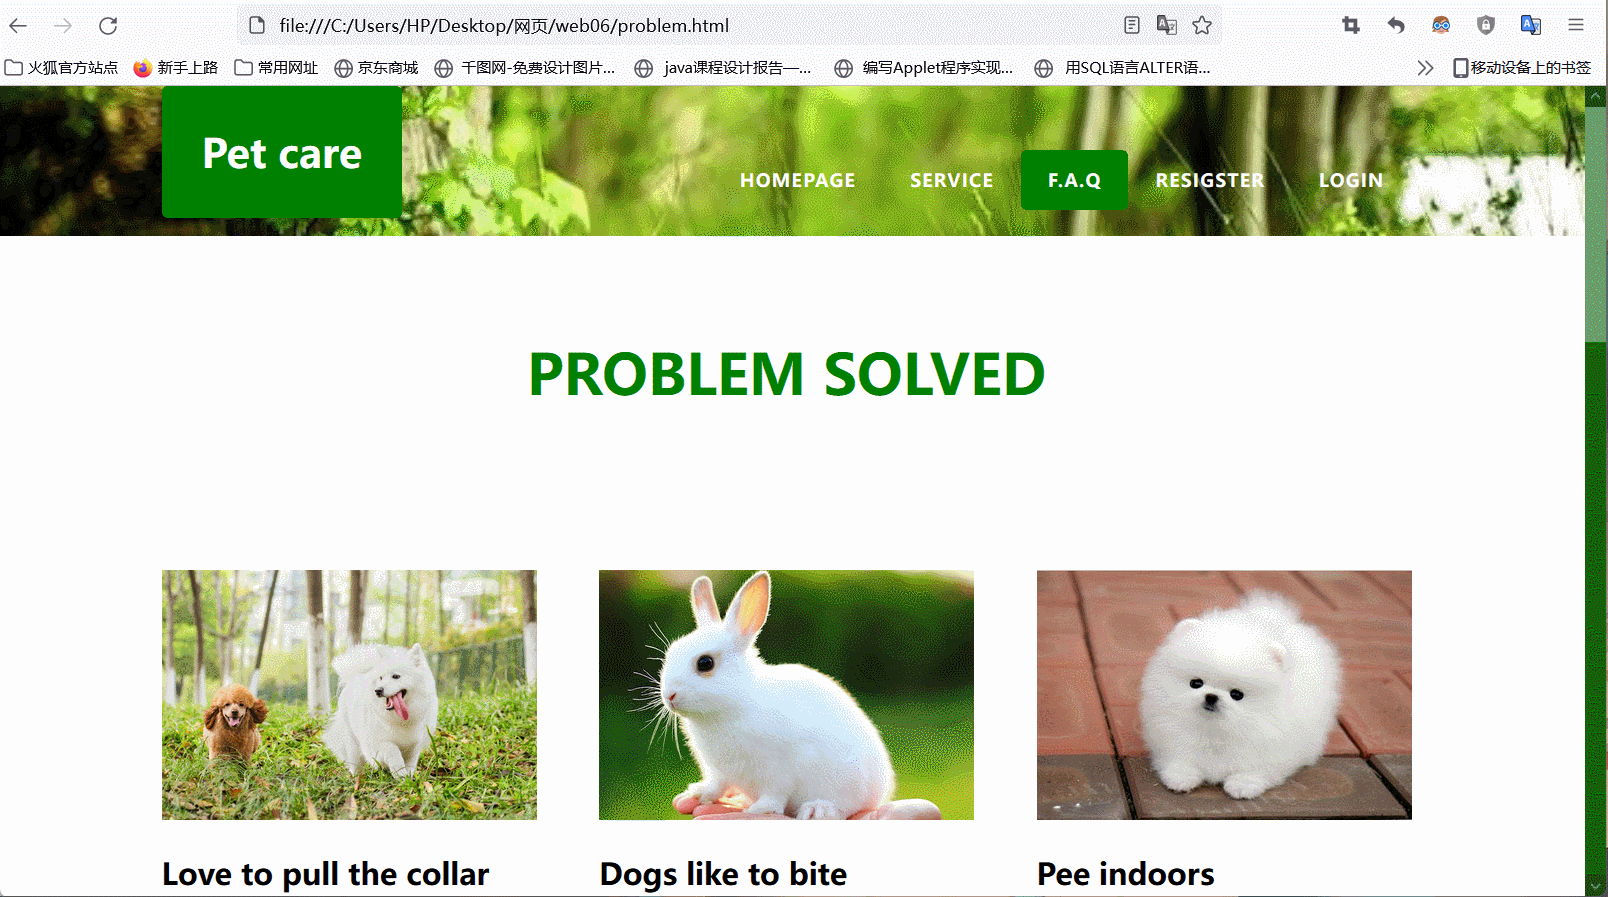Click the browser back arrow
This screenshot has height=897, width=1608.
pos(18,26)
